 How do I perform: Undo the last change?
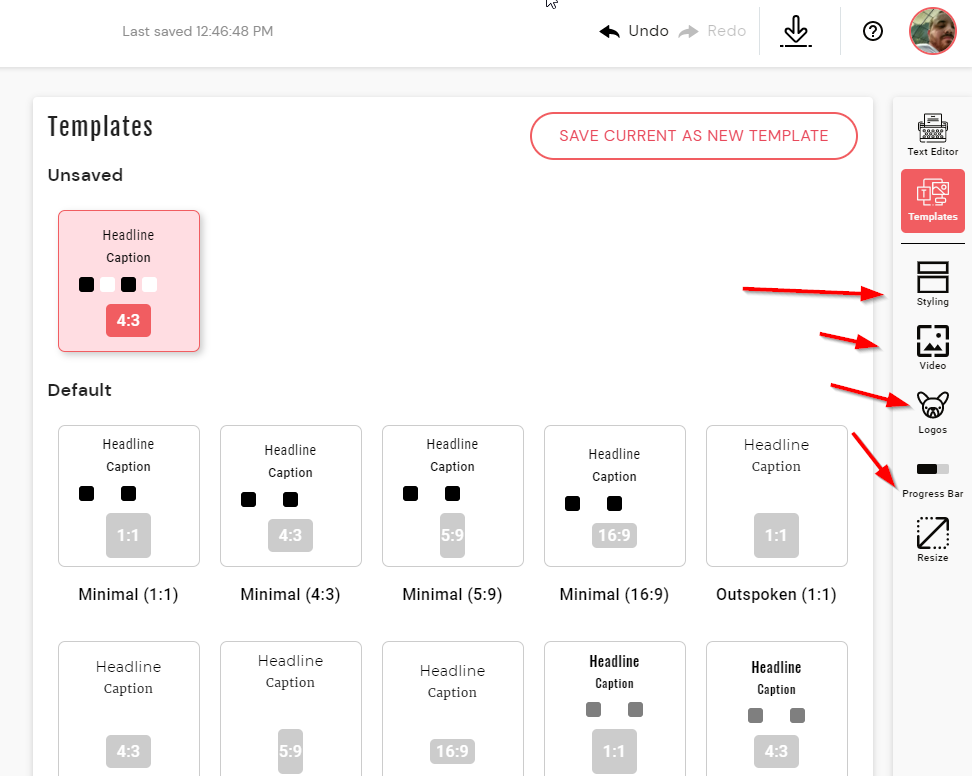634,31
